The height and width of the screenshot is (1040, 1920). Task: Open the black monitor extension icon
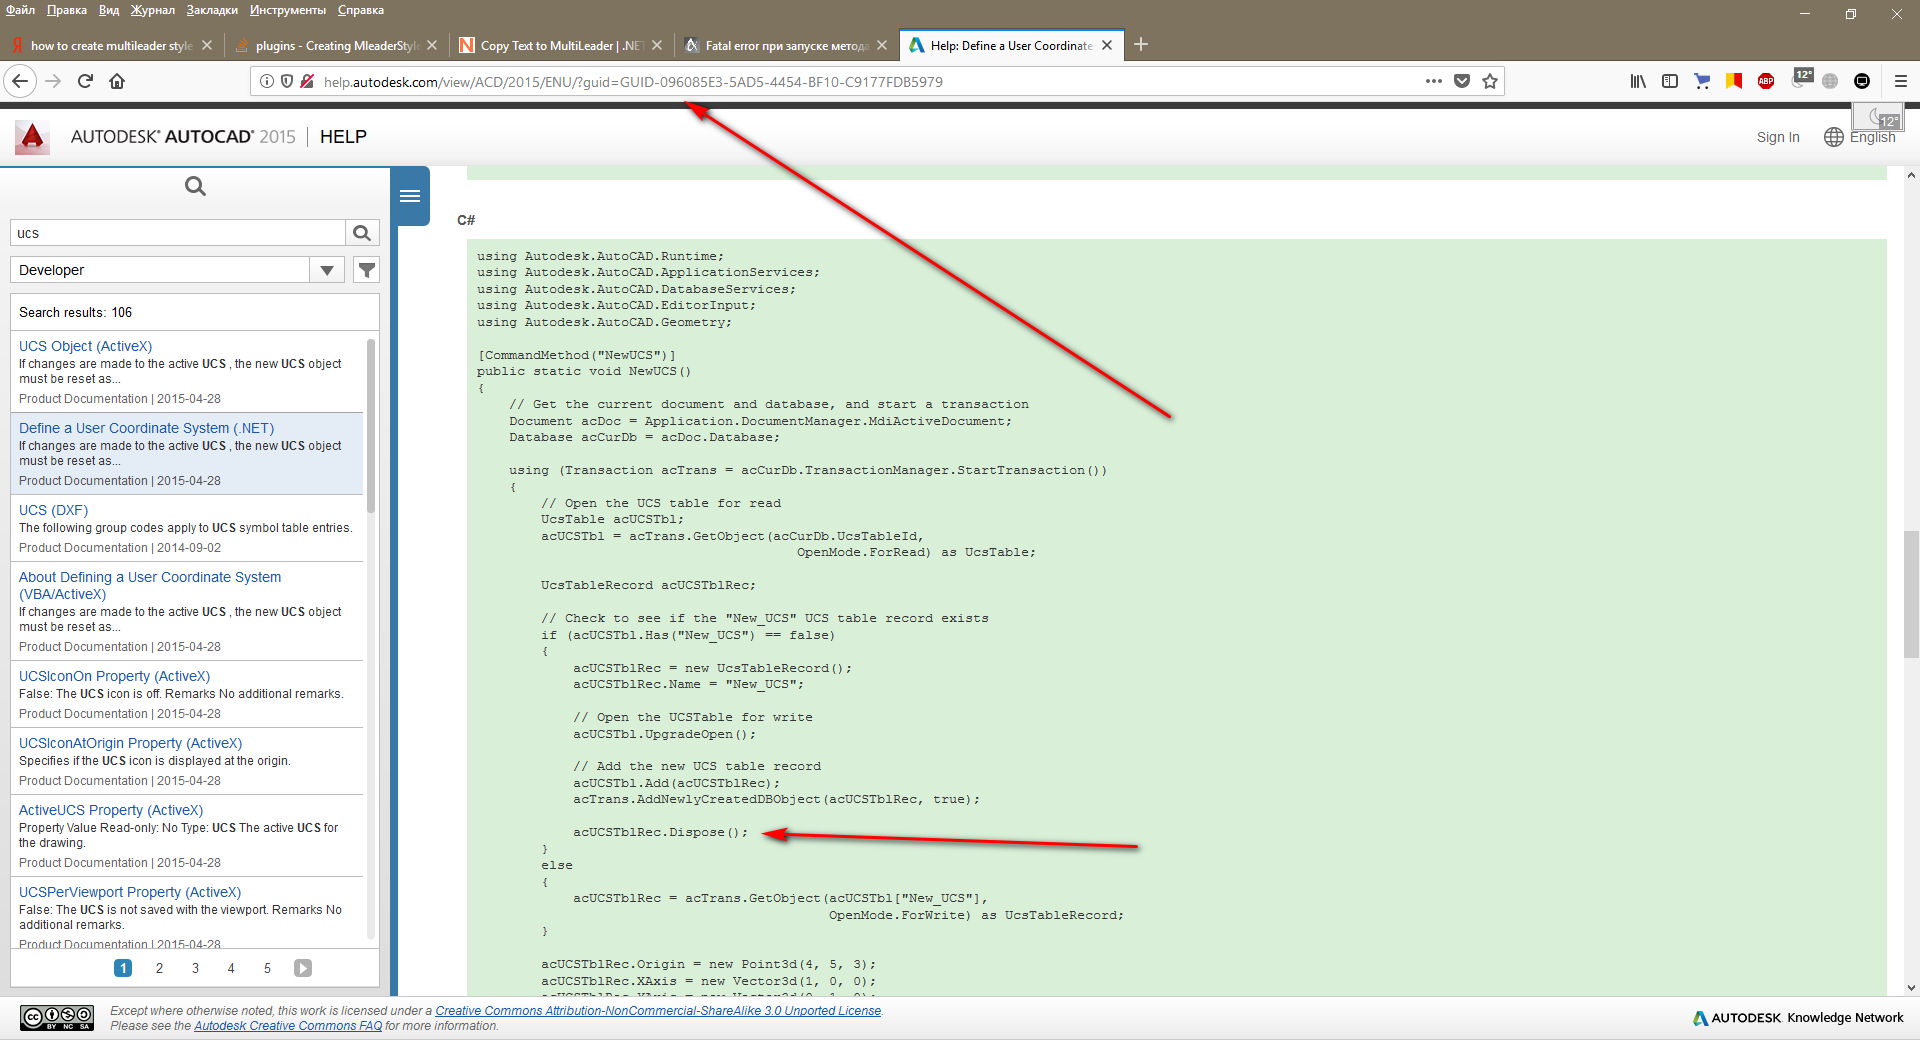pyautogui.click(x=1862, y=81)
